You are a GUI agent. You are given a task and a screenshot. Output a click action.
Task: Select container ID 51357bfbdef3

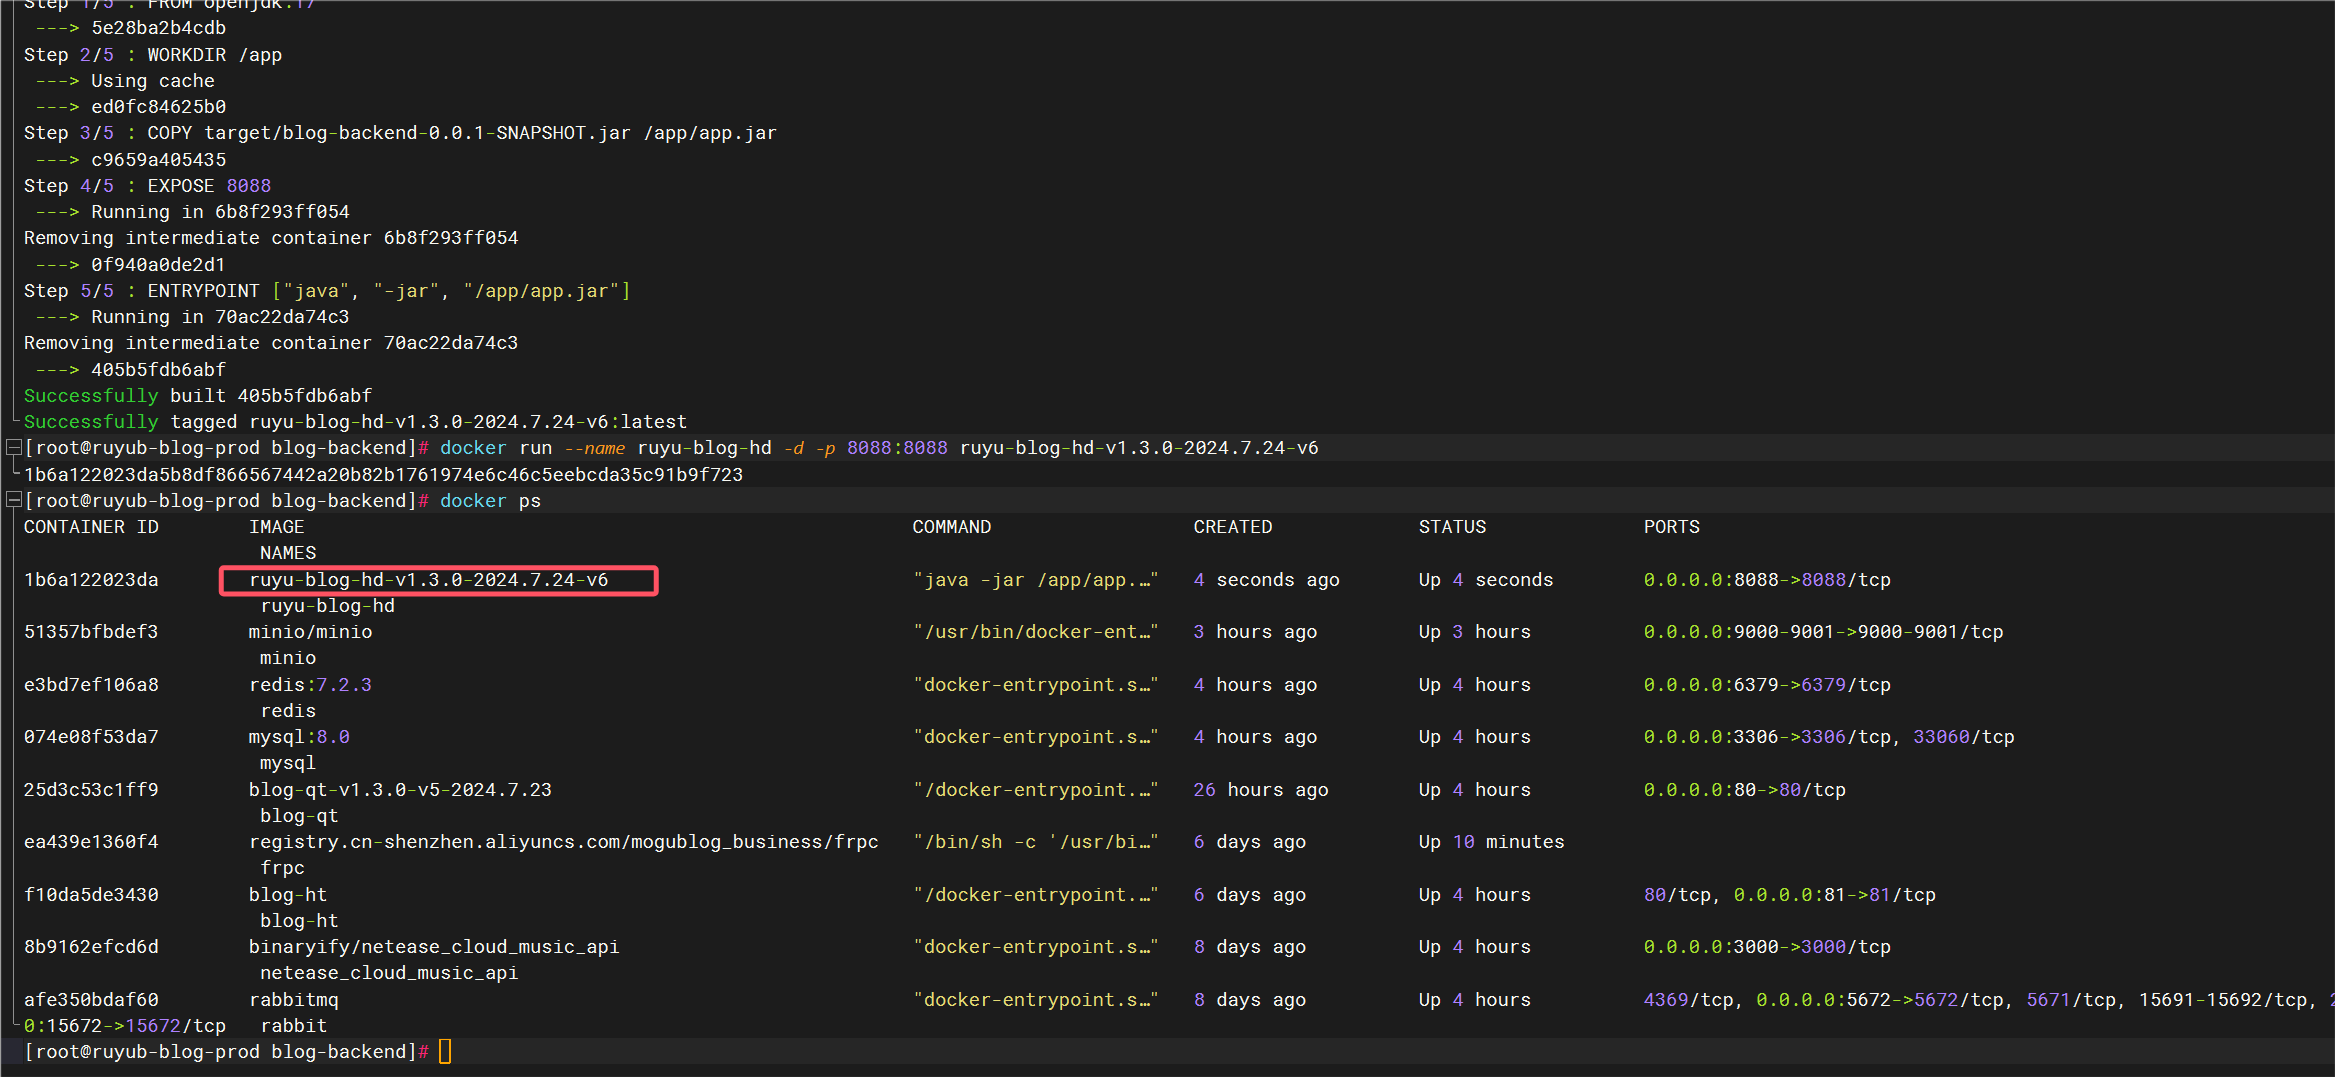[91, 632]
